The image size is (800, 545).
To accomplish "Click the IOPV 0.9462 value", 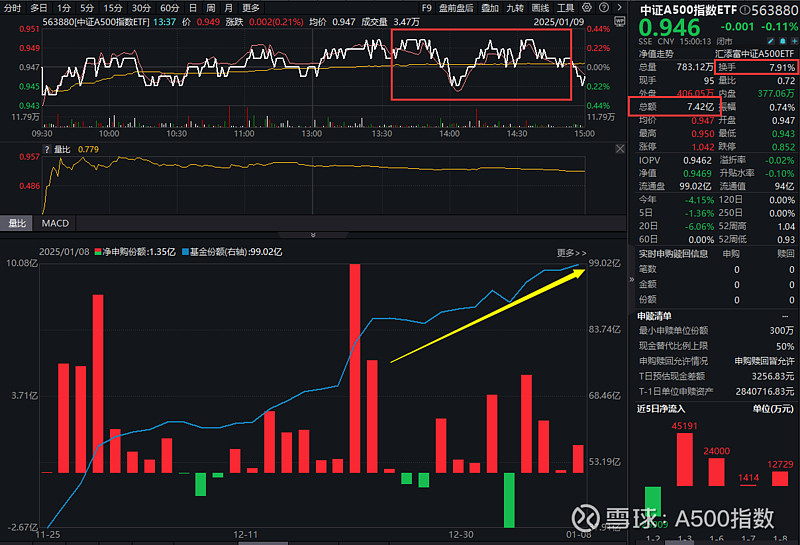I will point(697,160).
